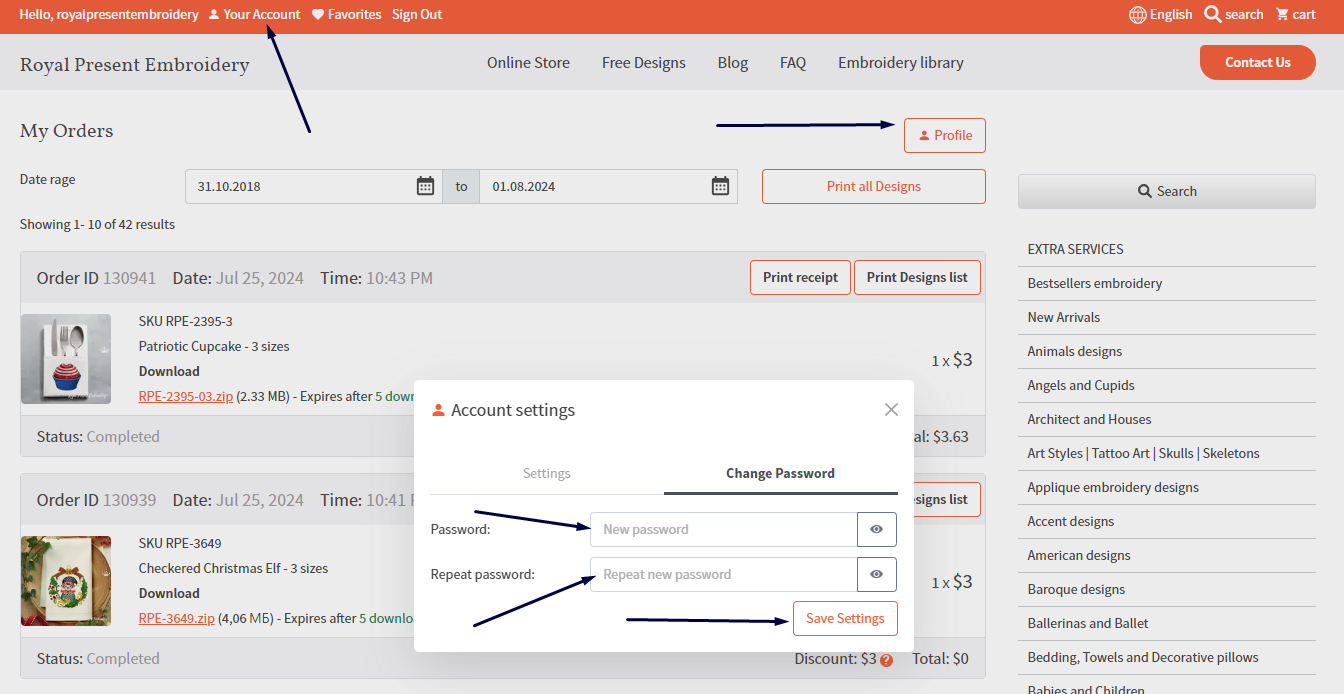1344x694 pixels.
Task: Open the Patriotic Cupcake product thumbnail
Action: point(66,359)
